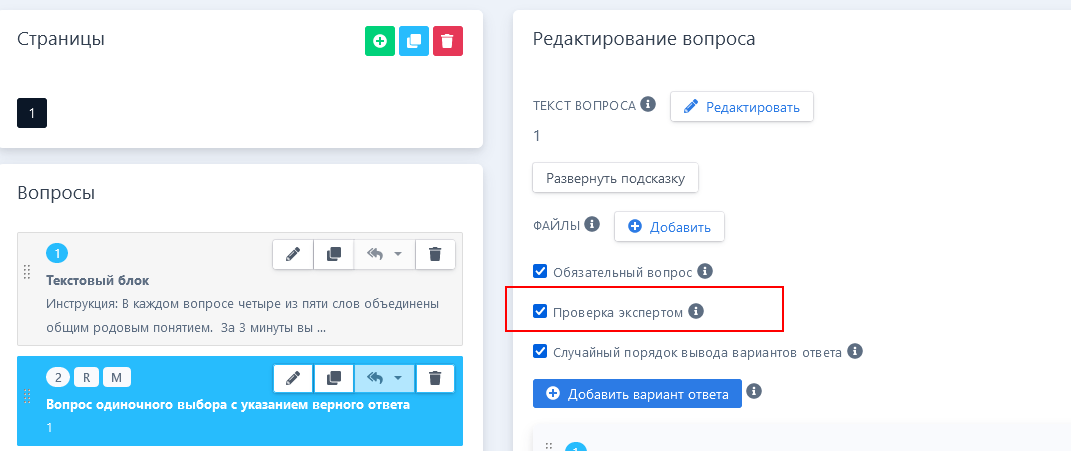Viewport: 1071px width, 451px height.
Task: Open move dropdown on Текстовый блок question
Action: pos(385,254)
